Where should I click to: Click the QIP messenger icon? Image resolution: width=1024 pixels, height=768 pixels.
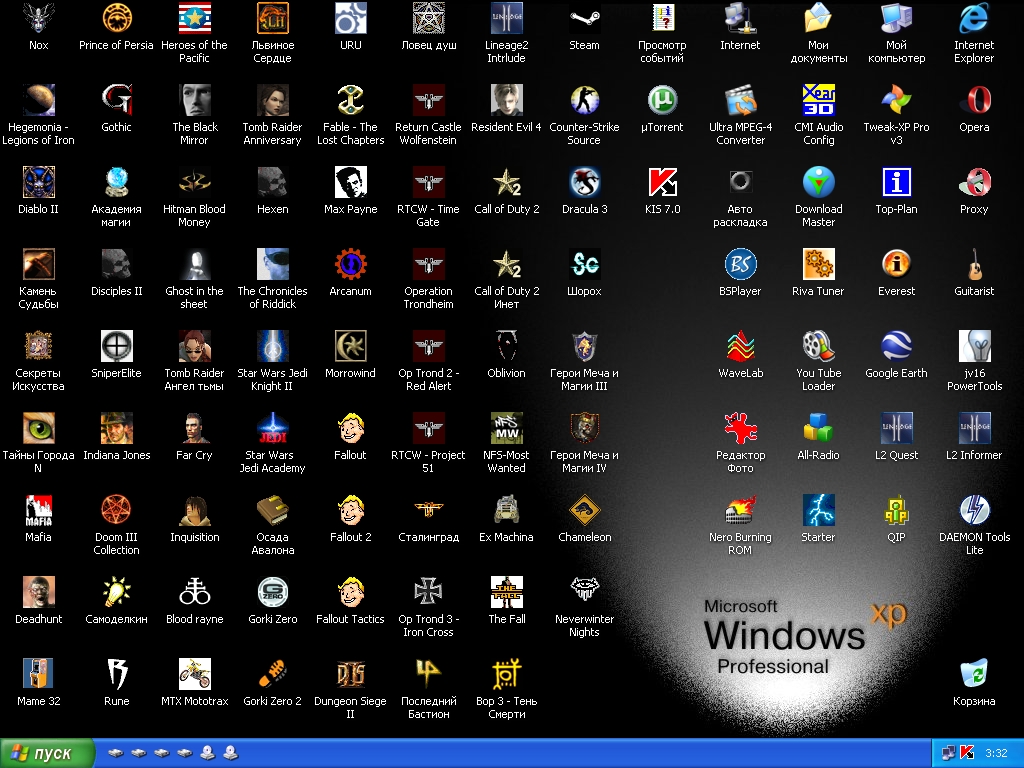[x=896, y=510]
